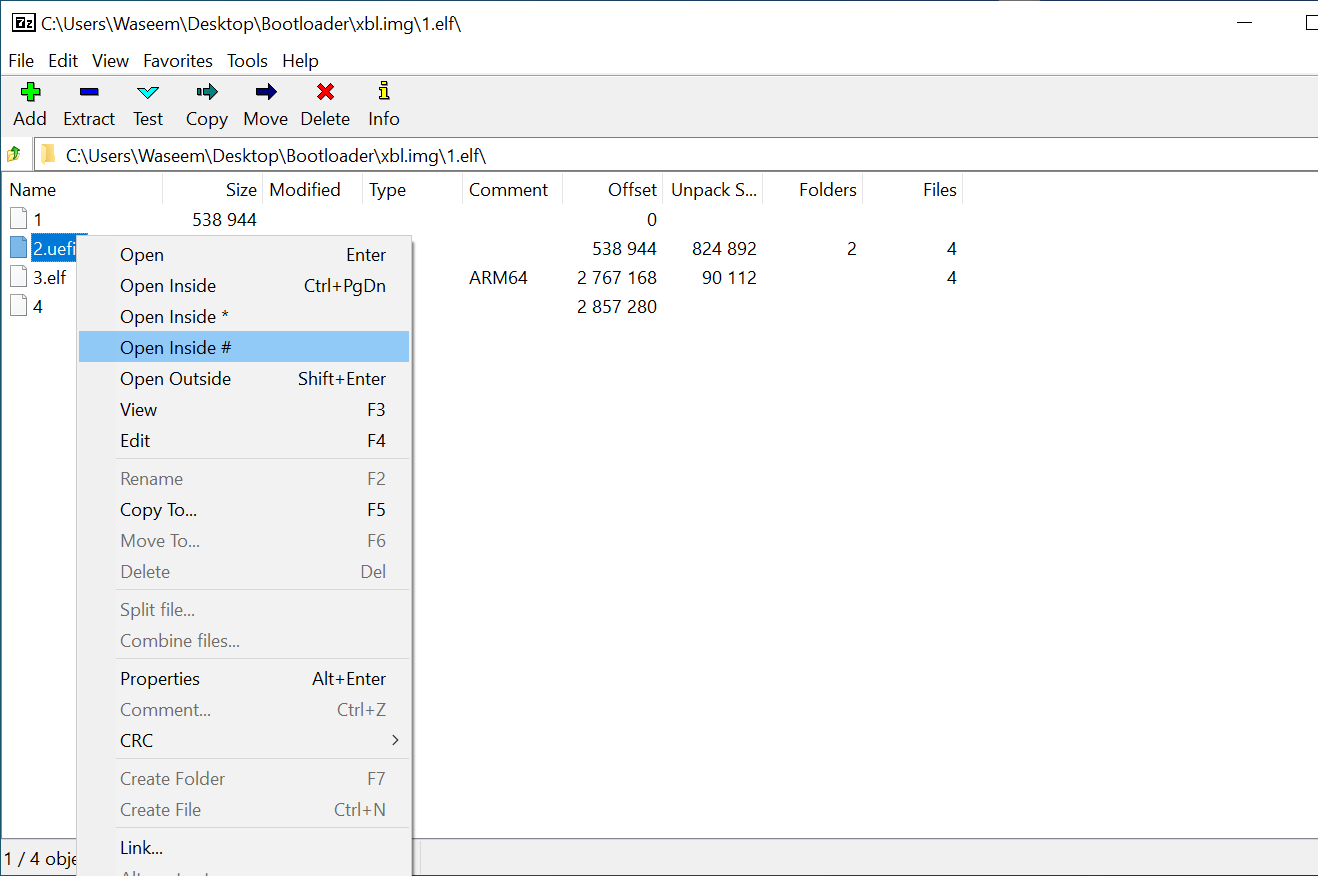Click offset value 2 857 280

click(x=617, y=307)
